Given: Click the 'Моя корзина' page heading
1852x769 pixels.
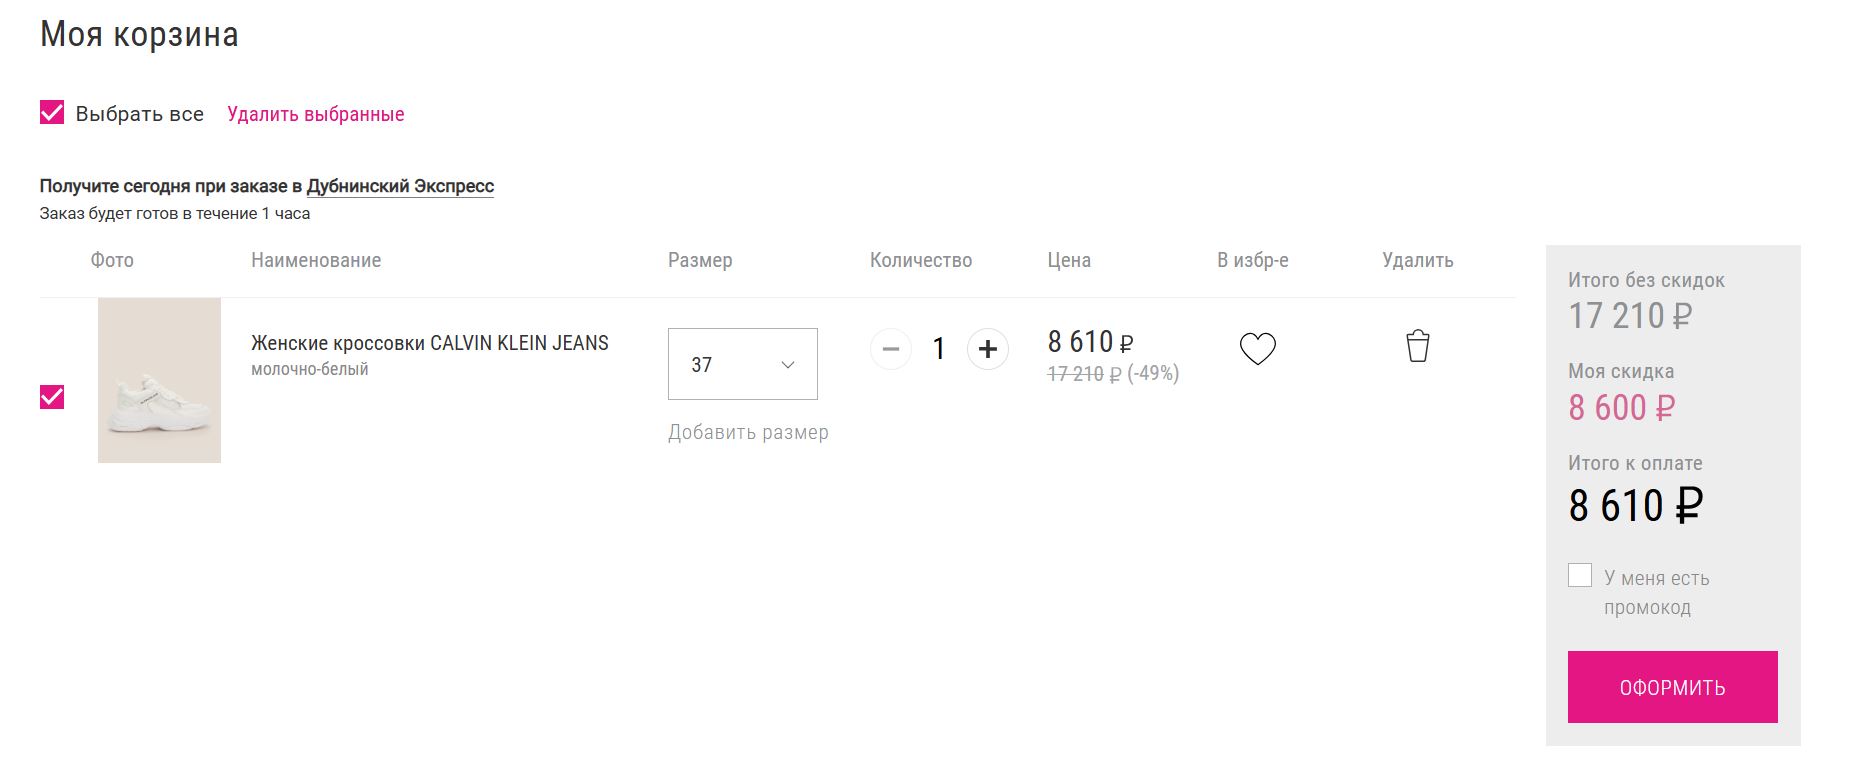Looking at the screenshot, I should click(139, 35).
